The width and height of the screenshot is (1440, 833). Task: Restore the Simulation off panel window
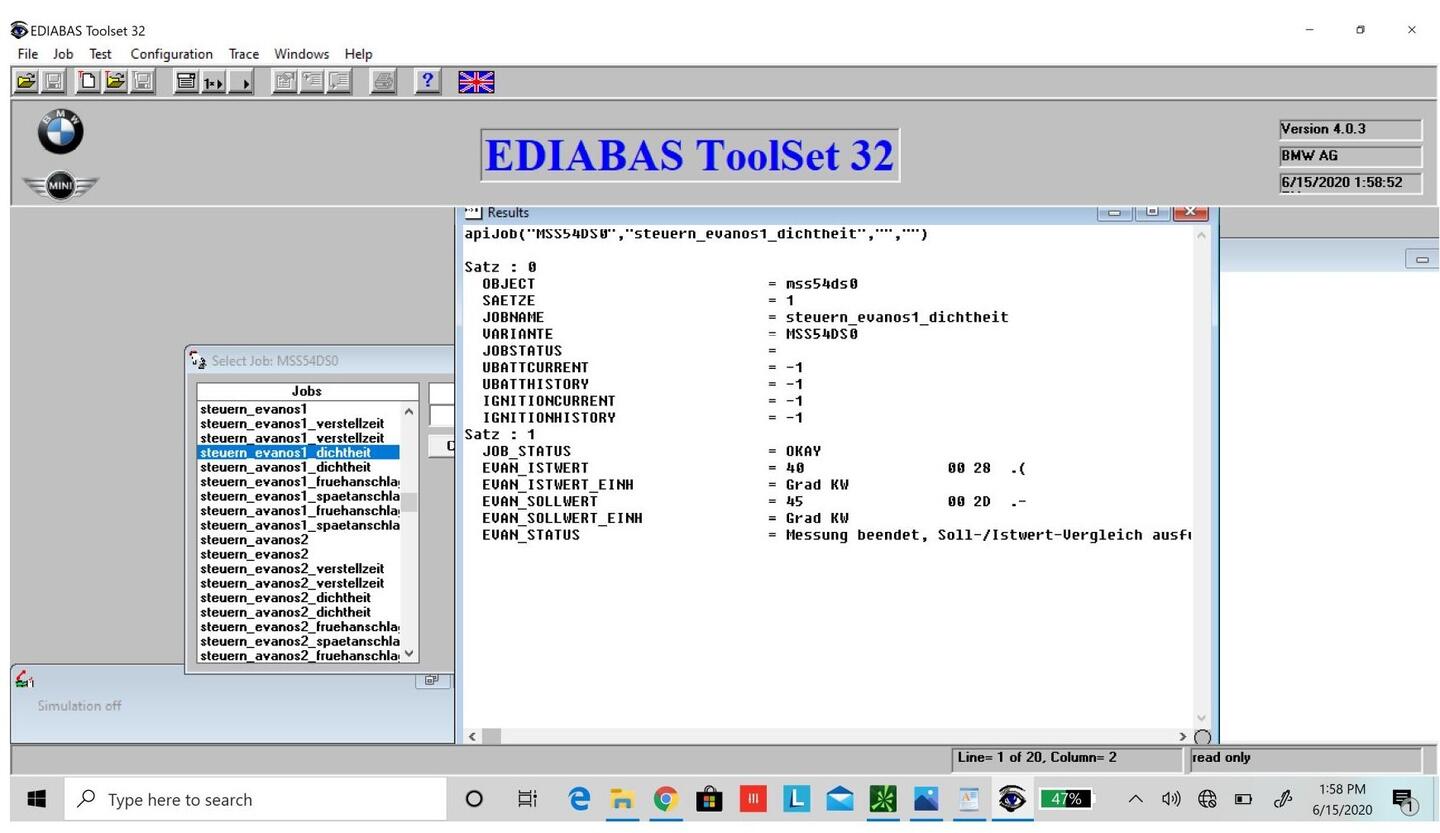[x=431, y=680]
